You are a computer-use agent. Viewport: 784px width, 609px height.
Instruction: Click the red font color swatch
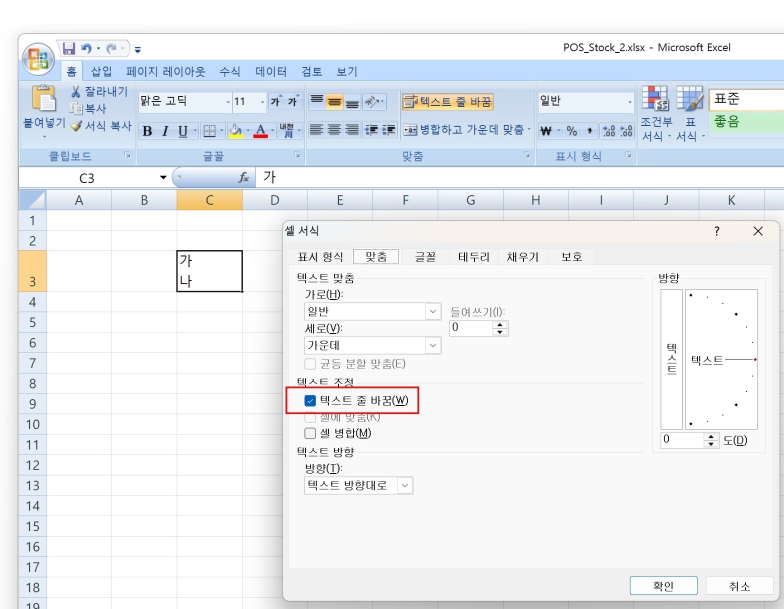259,131
